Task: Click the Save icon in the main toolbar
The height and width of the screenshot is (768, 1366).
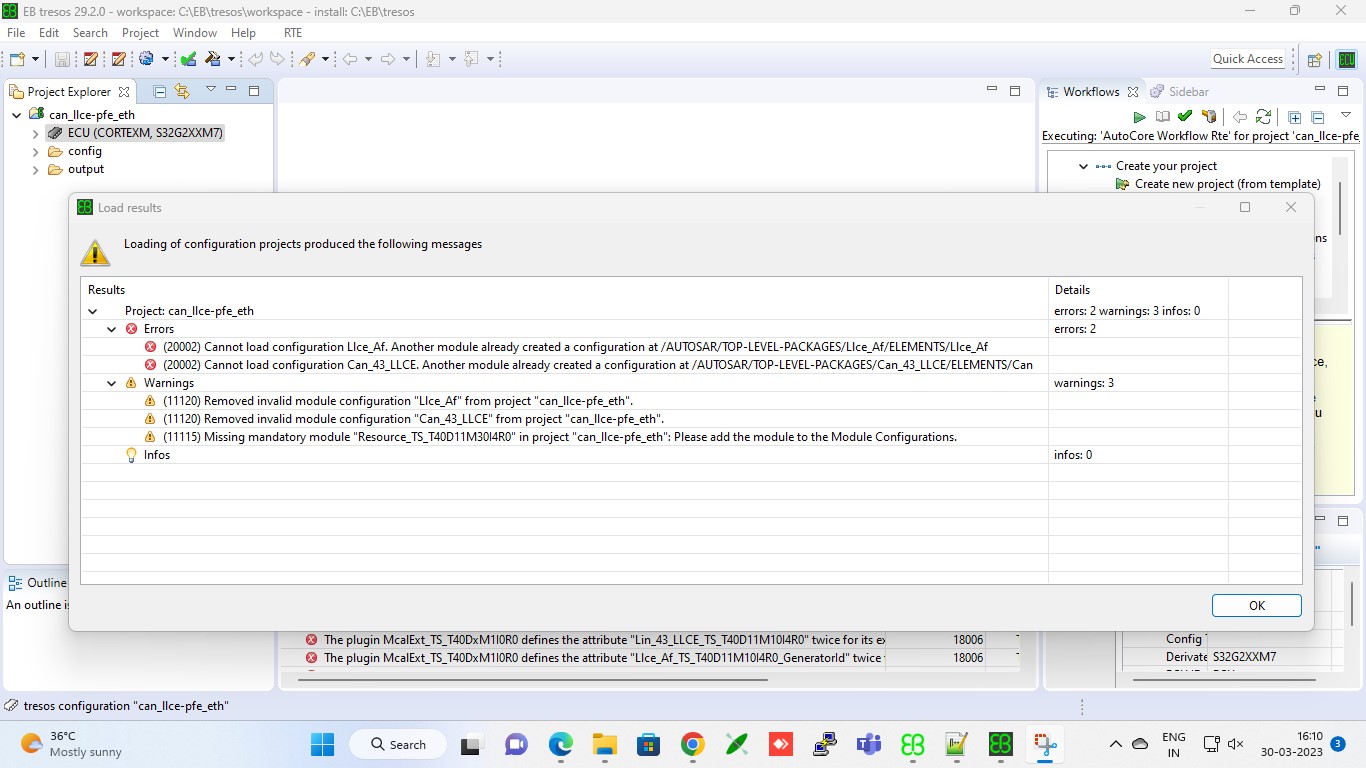Action: click(x=61, y=59)
